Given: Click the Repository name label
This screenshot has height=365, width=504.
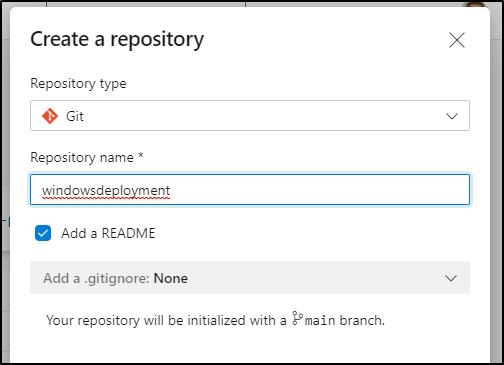Looking at the screenshot, I should 82,157.
